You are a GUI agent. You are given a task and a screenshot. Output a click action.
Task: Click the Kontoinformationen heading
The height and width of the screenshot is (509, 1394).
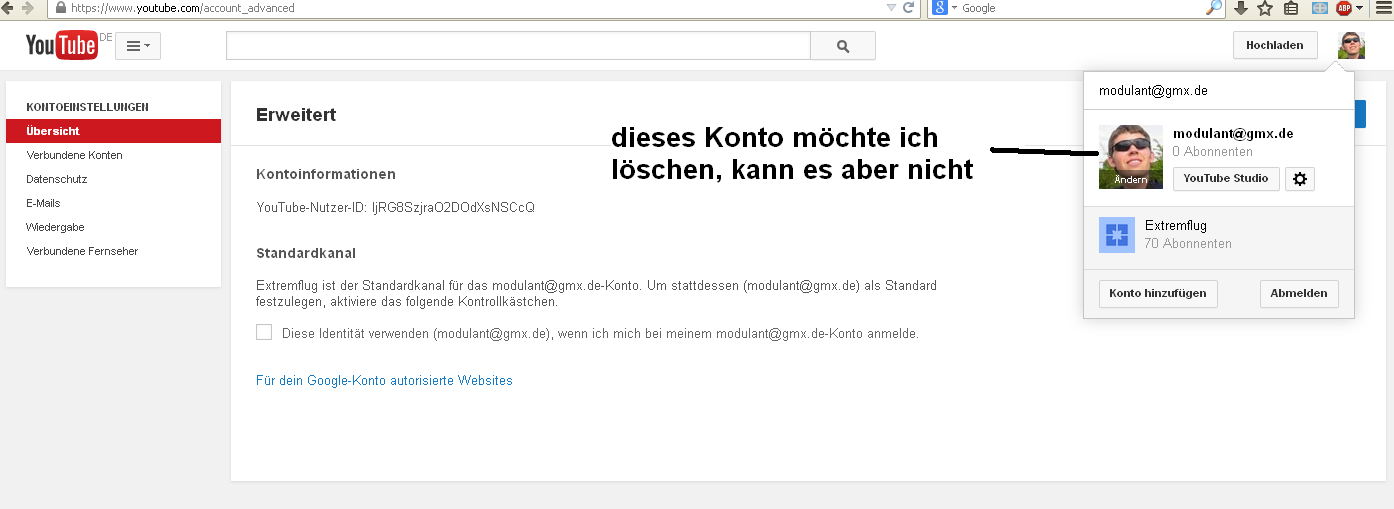coord(326,174)
